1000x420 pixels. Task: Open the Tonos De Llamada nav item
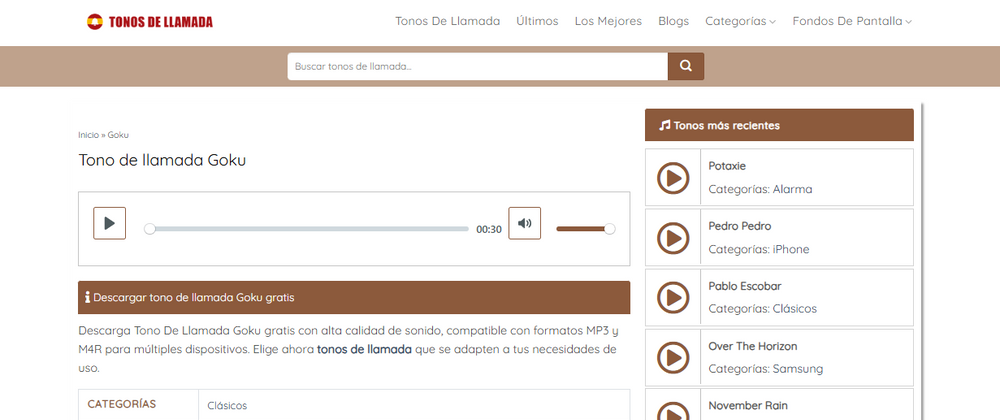[x=448, y=21]
